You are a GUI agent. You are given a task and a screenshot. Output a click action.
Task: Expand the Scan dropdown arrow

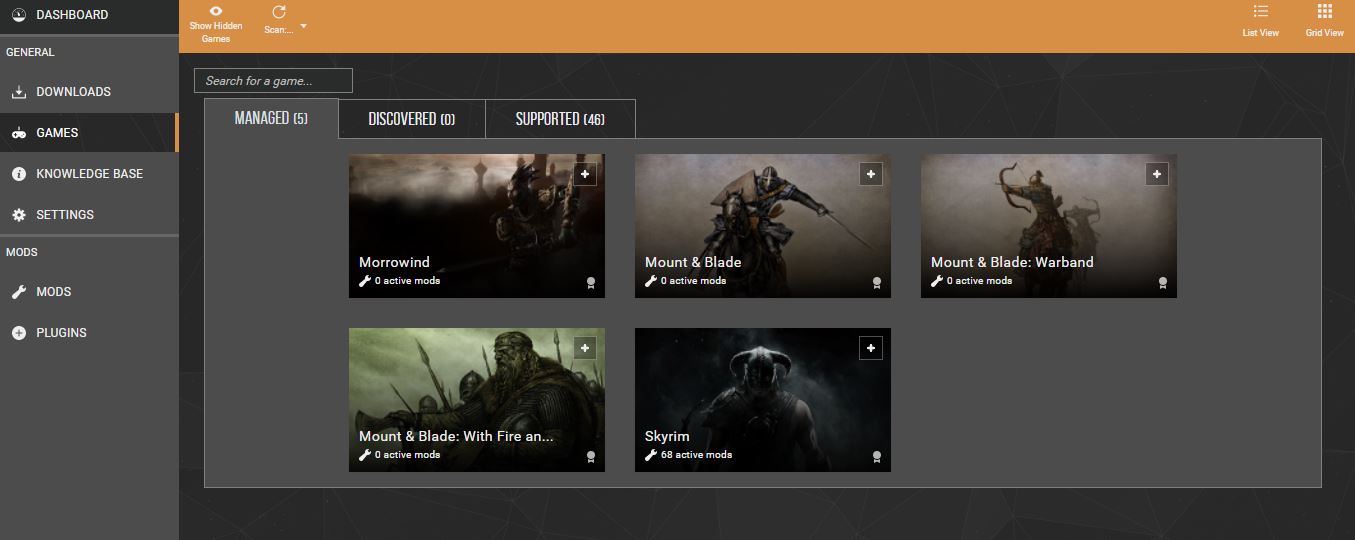coord(304,26)
